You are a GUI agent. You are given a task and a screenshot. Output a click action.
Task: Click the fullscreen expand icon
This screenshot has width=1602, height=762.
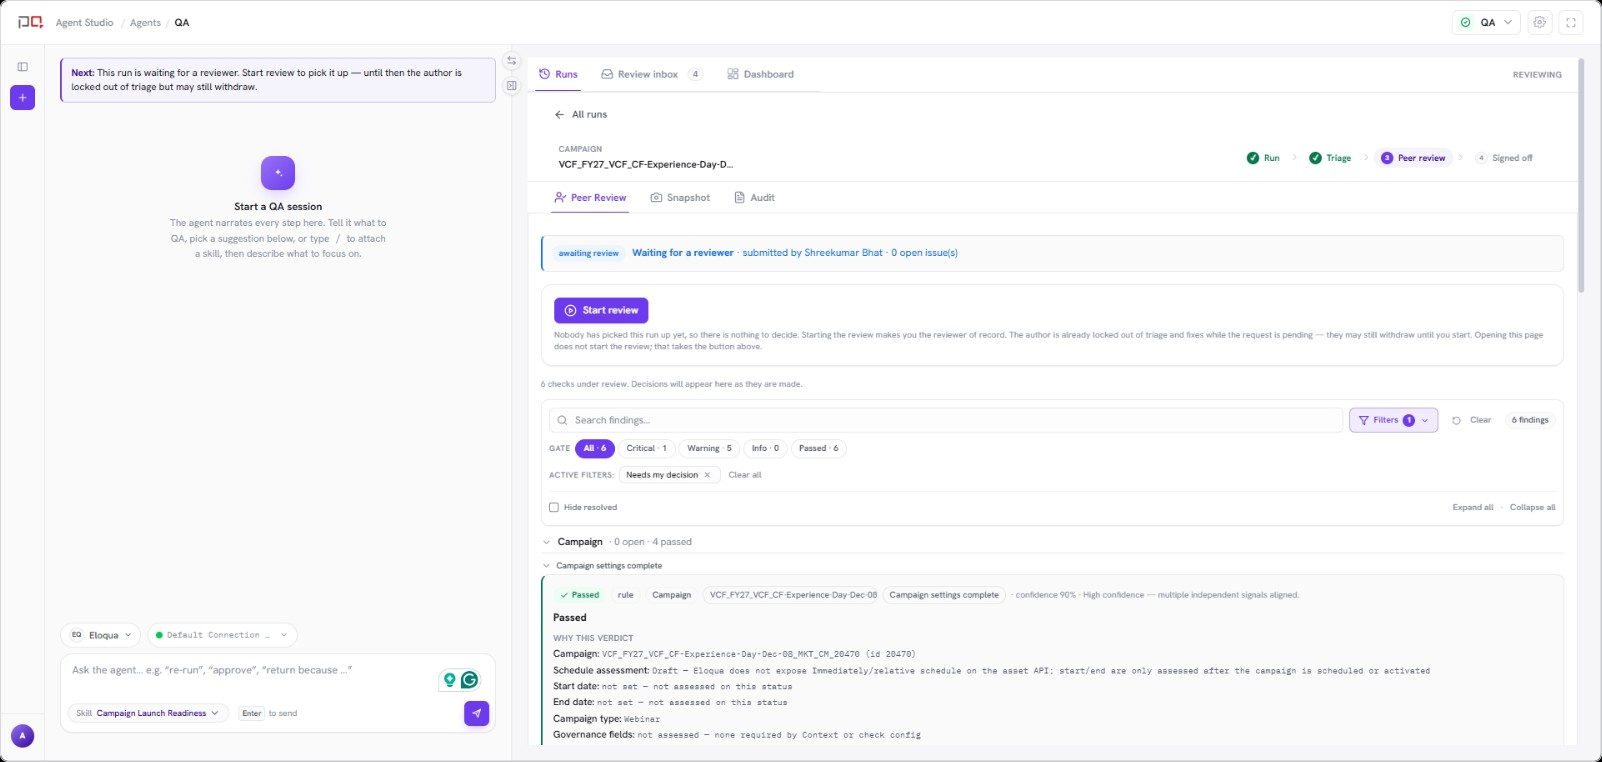click(x=1571, y=22)
